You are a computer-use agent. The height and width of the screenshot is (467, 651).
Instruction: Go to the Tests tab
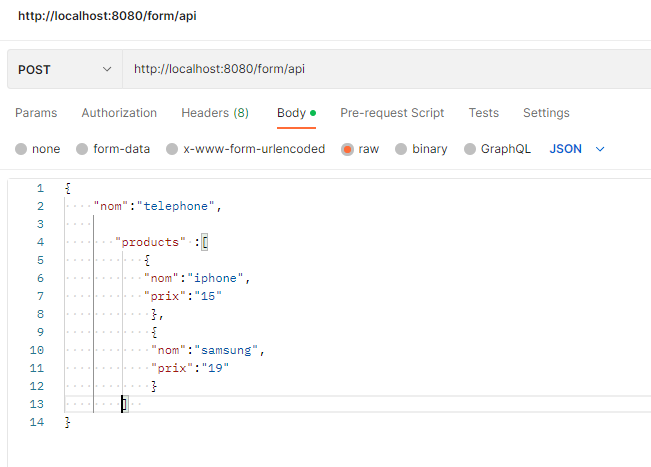(x=484, y=113)
